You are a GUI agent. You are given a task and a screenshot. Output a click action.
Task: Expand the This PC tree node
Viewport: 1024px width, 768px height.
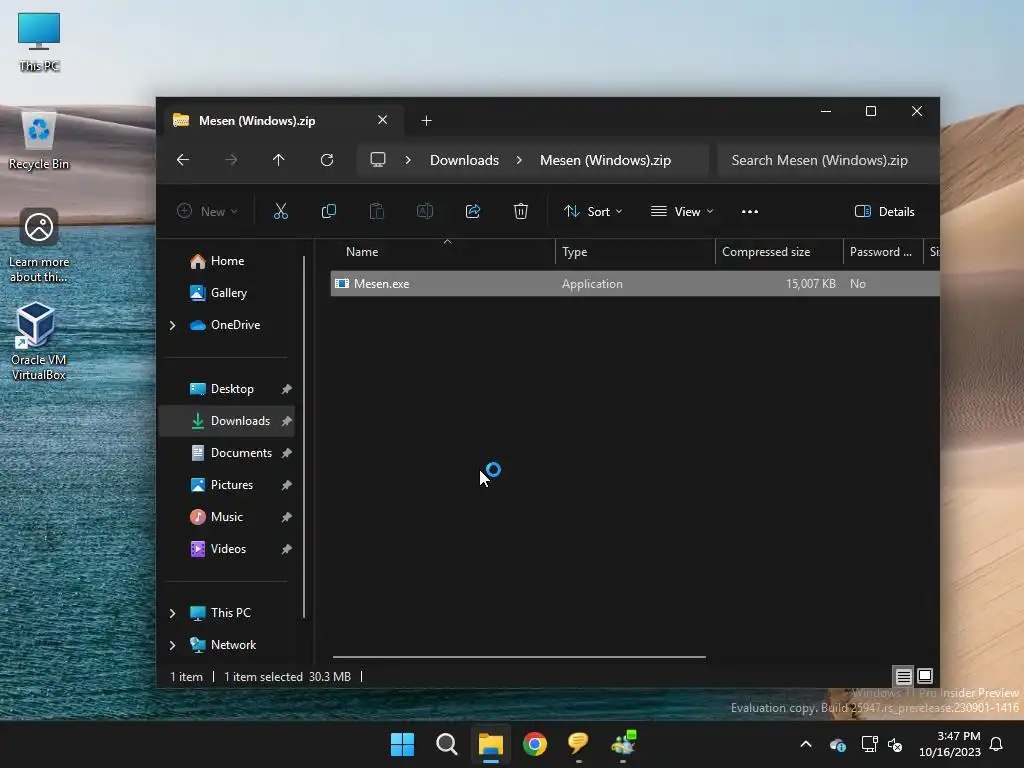(172, 613)
